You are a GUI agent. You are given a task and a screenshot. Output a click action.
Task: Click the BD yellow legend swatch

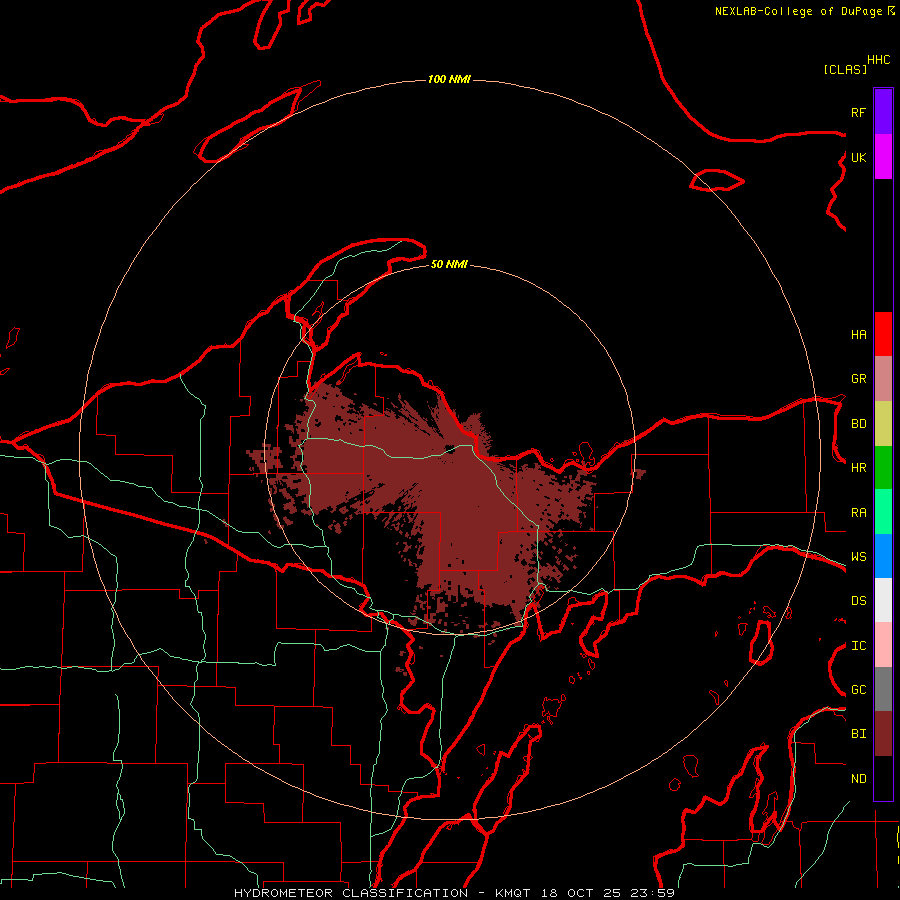tap(883, 424)
